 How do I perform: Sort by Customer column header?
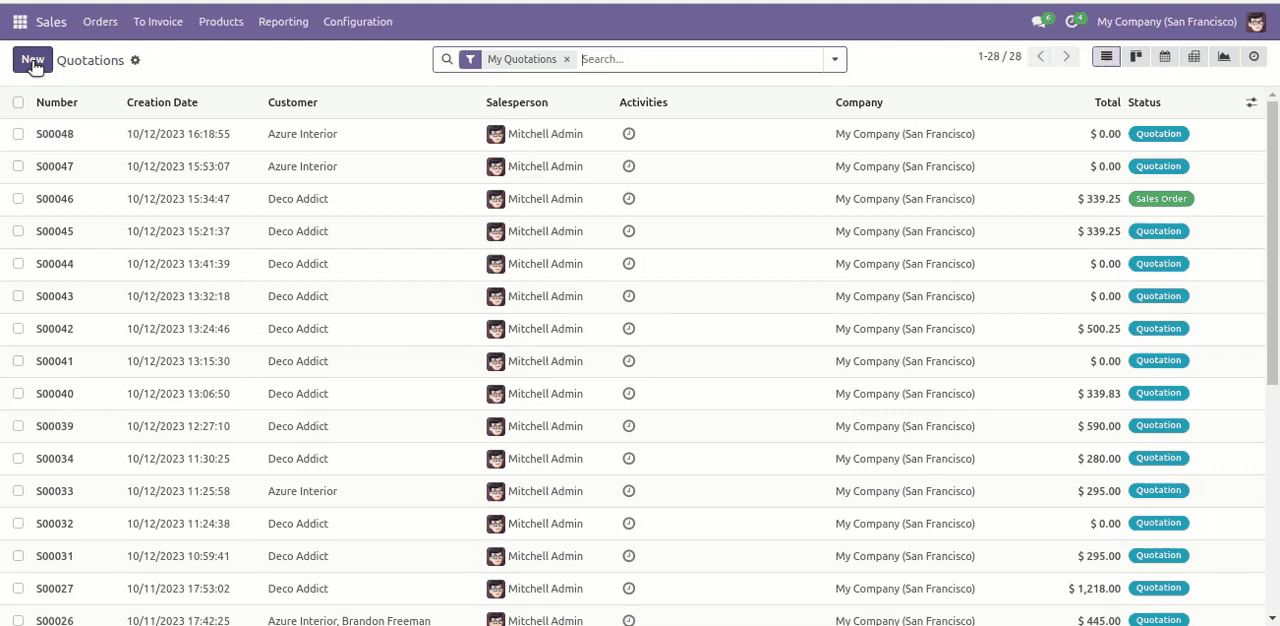[293, 102]
